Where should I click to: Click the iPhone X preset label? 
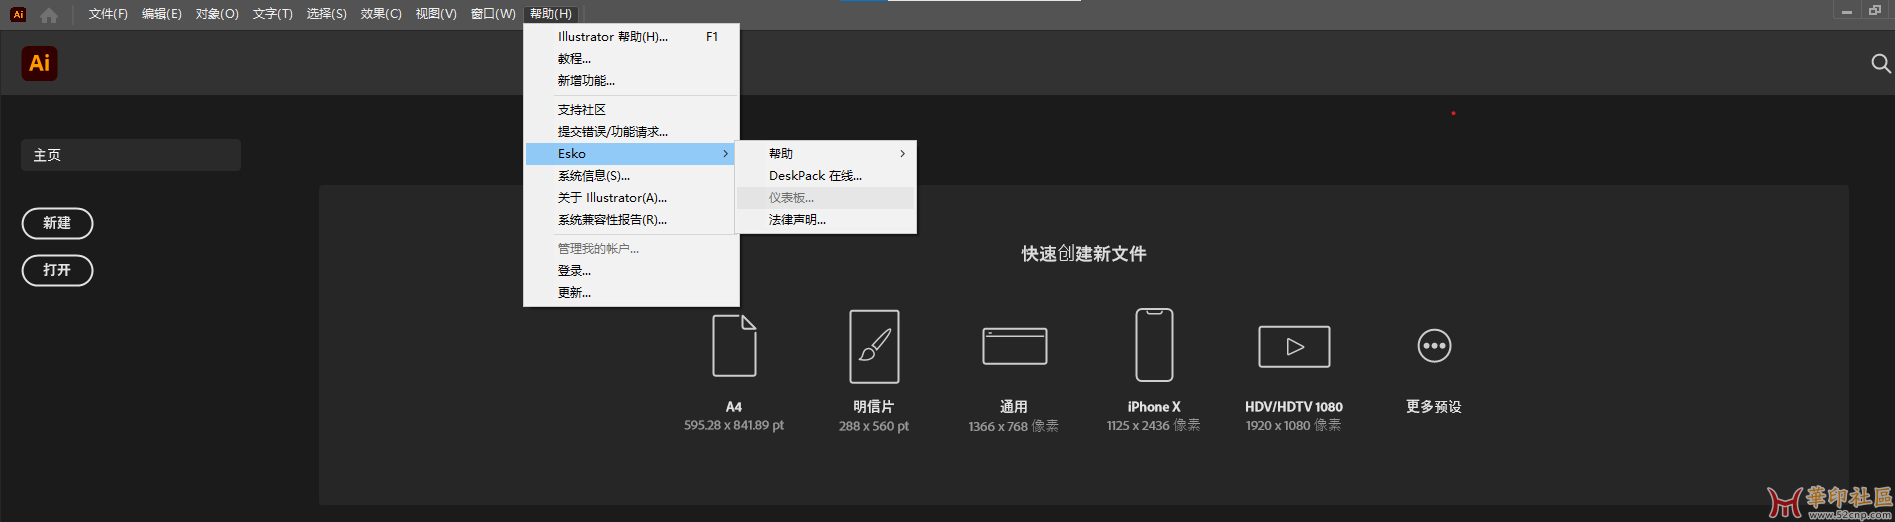(x=1154, y=407)
